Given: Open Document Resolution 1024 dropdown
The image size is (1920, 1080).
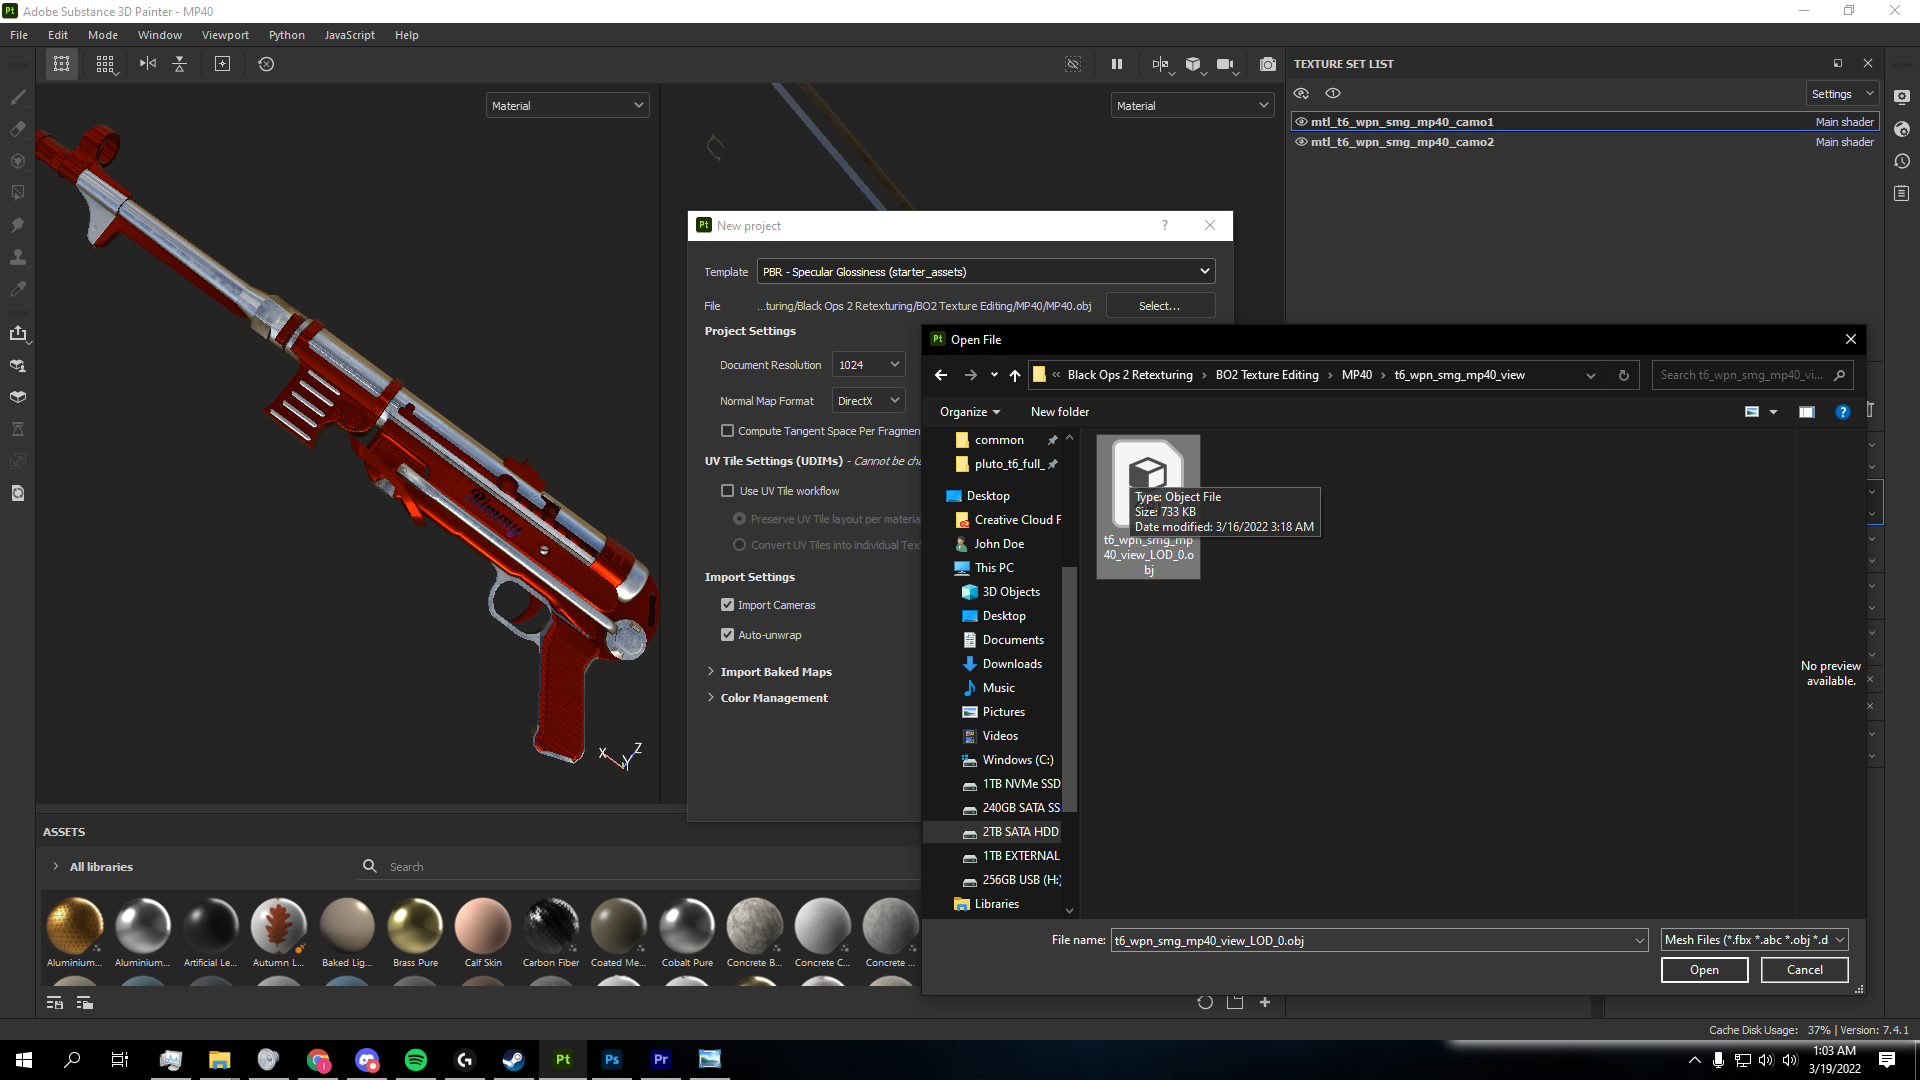Looking at the screenshot, I should click(868, 365).
